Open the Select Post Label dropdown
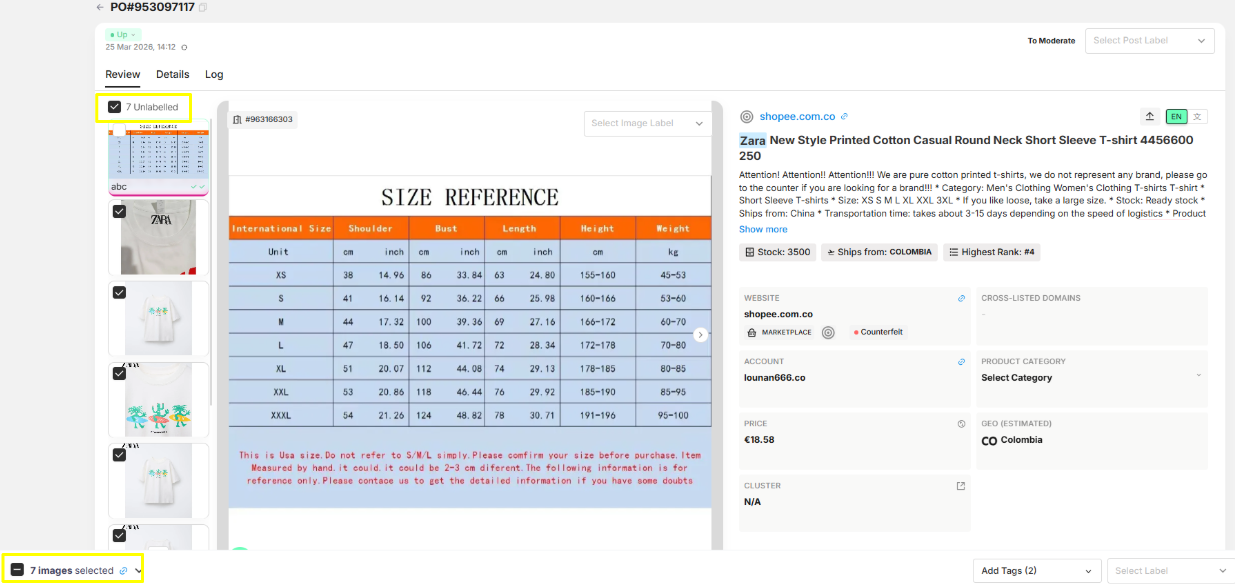Viewport: 1235px width, 584px height. (1150, 41)
